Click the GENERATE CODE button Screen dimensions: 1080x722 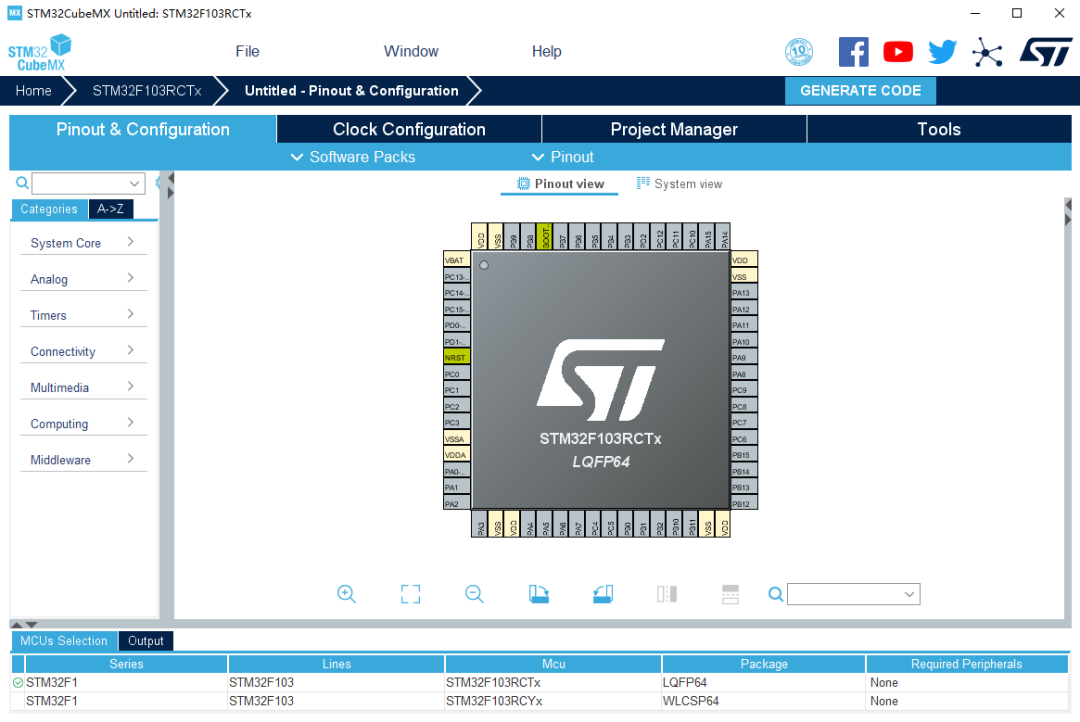[x=860, y=90]
